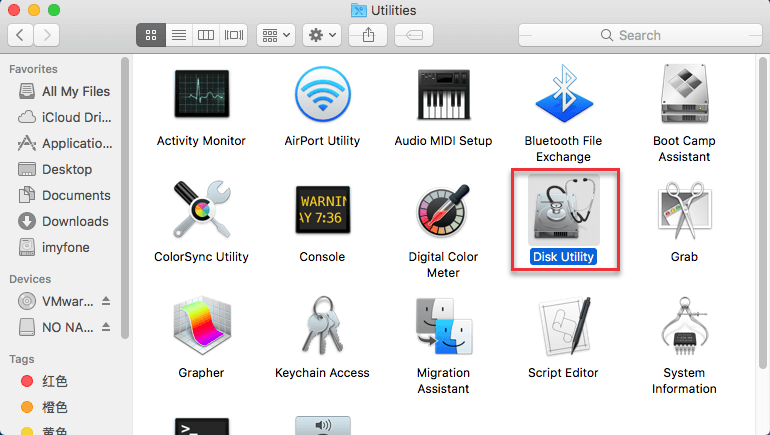Viewport: 770px width, 435px height.
Task: Select the Script Editor icon
Action: click(x=564, y=326)
